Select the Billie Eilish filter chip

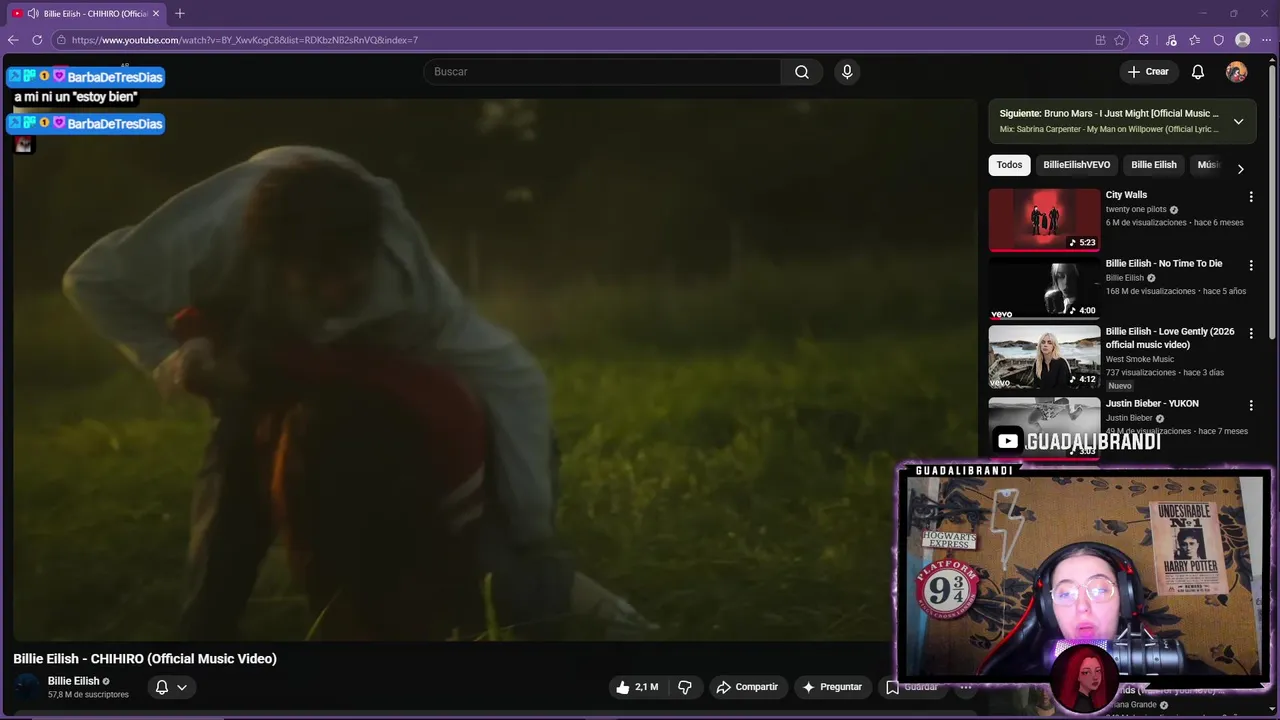pyautogui.click(x=1154, y=165)
